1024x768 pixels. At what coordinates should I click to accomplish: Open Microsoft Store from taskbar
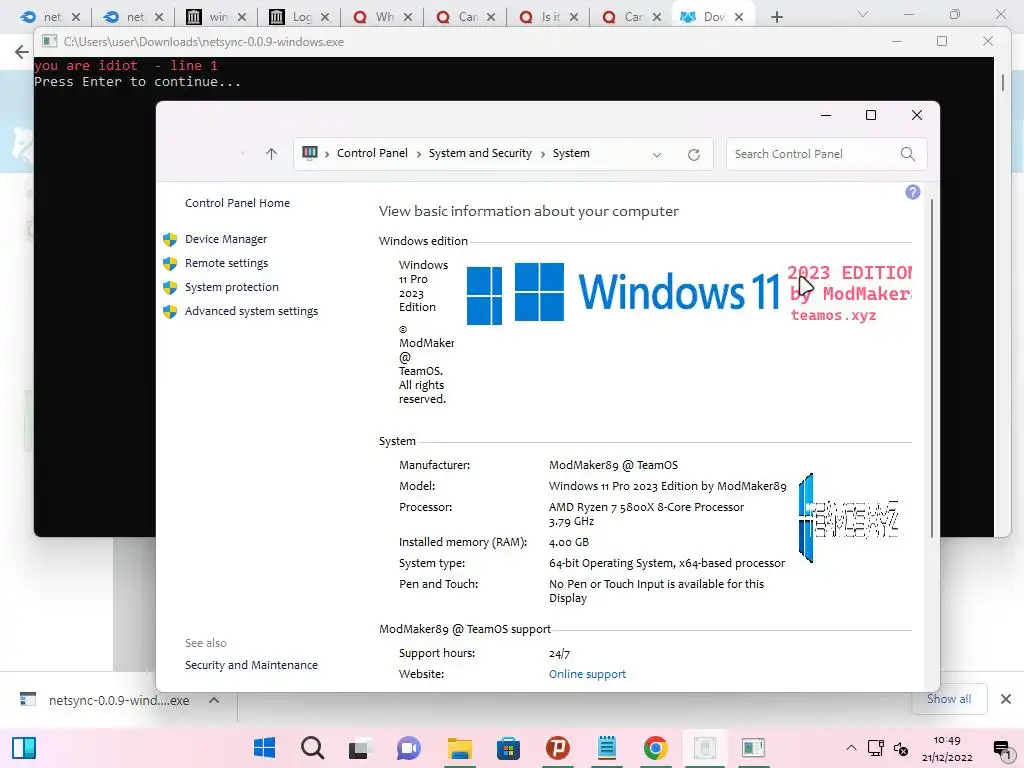coord(508,748)
